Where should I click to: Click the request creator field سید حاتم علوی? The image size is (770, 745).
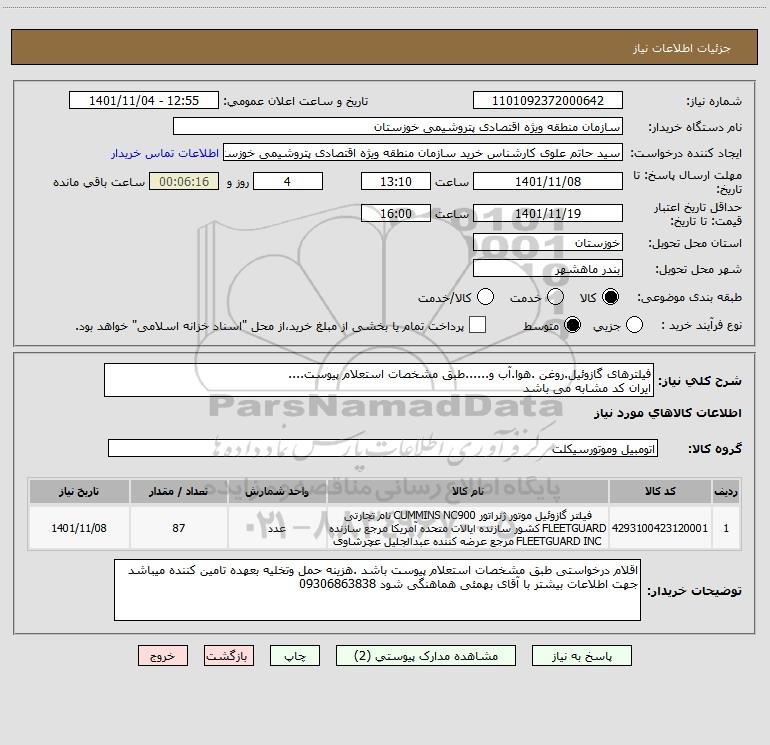423,153
